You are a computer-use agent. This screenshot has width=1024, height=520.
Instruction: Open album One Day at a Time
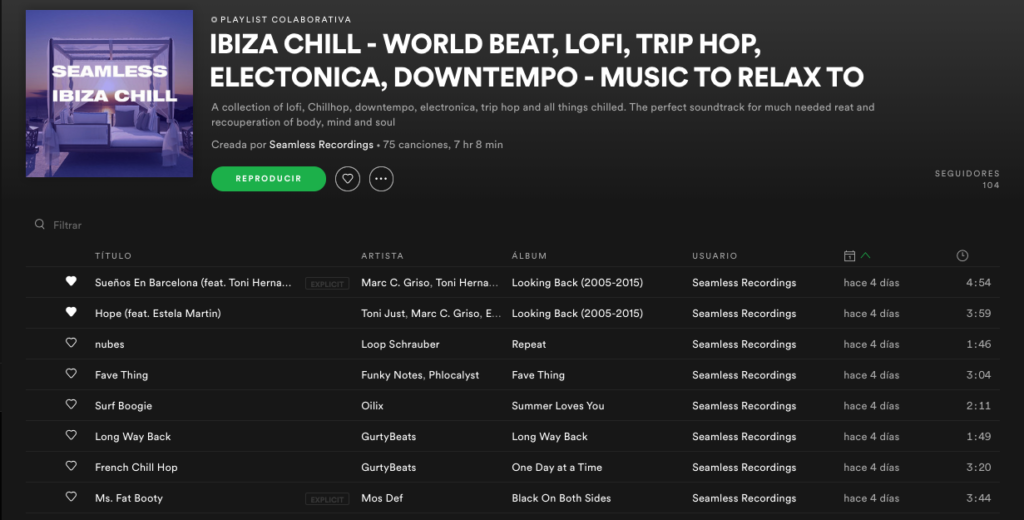(x=556, y=467)
